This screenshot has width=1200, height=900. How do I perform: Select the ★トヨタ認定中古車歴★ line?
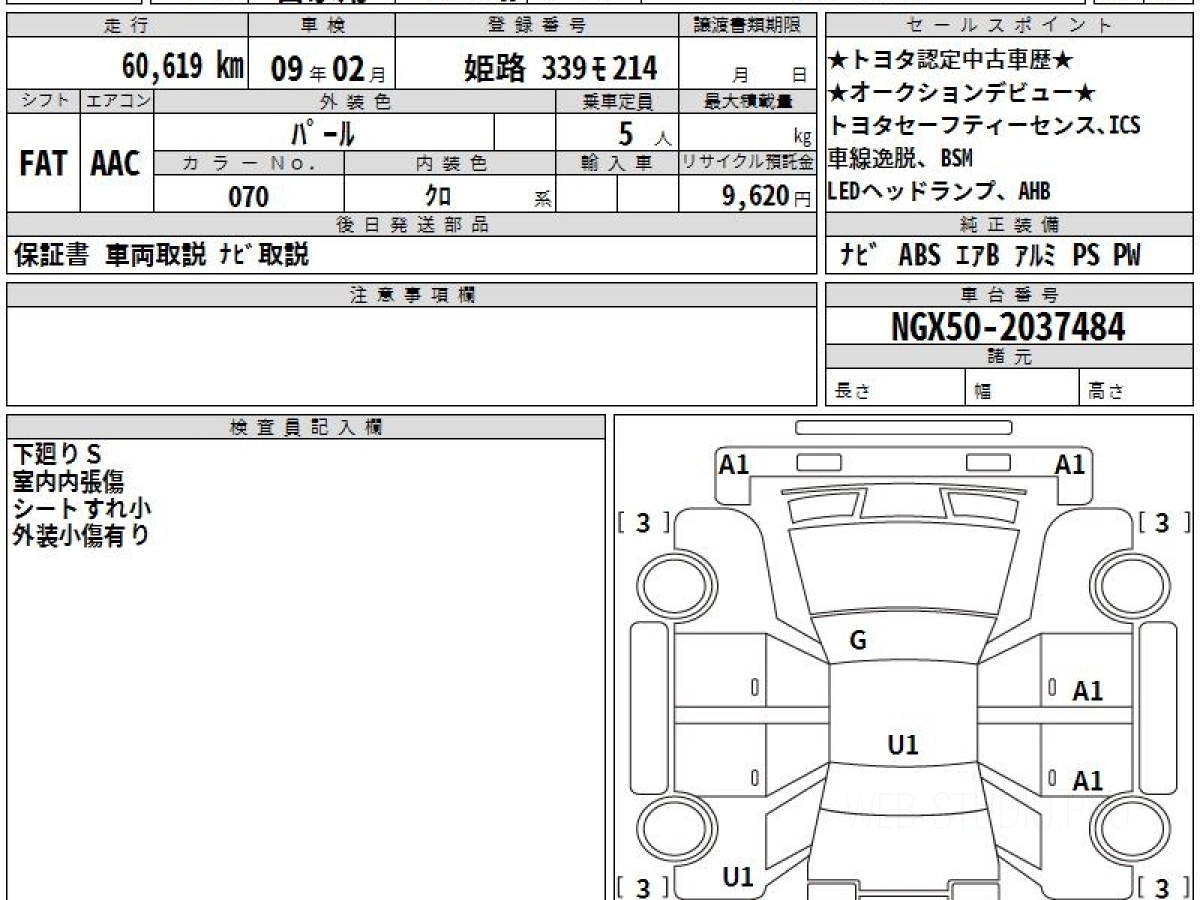click(x=951, y=61)
